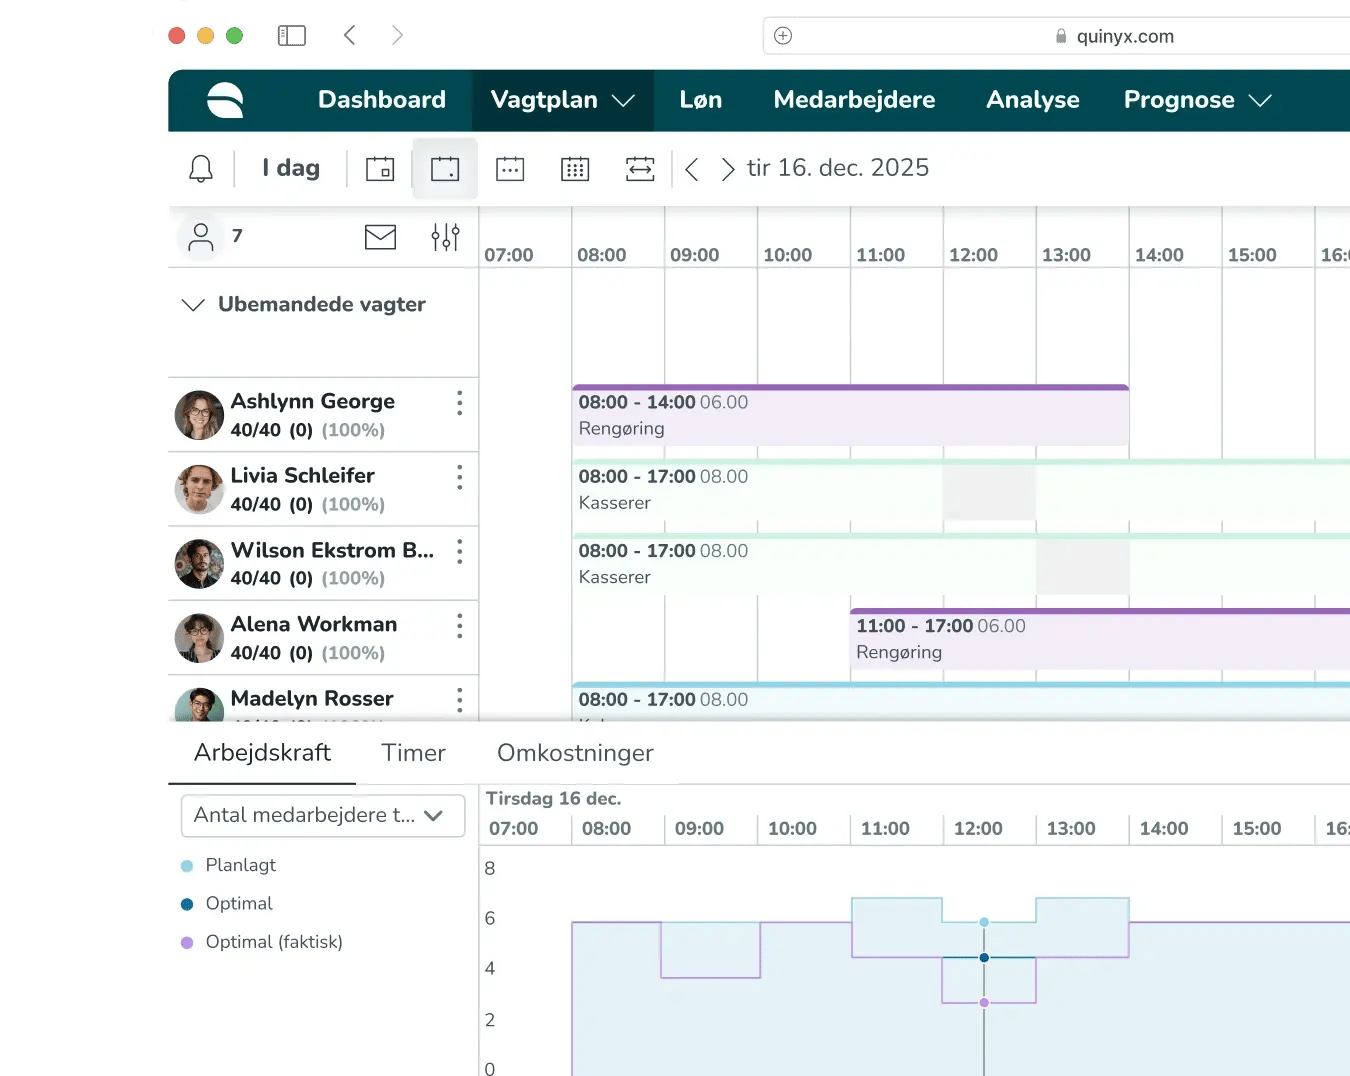
Task: Select the highlighted day view calendar icon
Action: coord(445,169)
